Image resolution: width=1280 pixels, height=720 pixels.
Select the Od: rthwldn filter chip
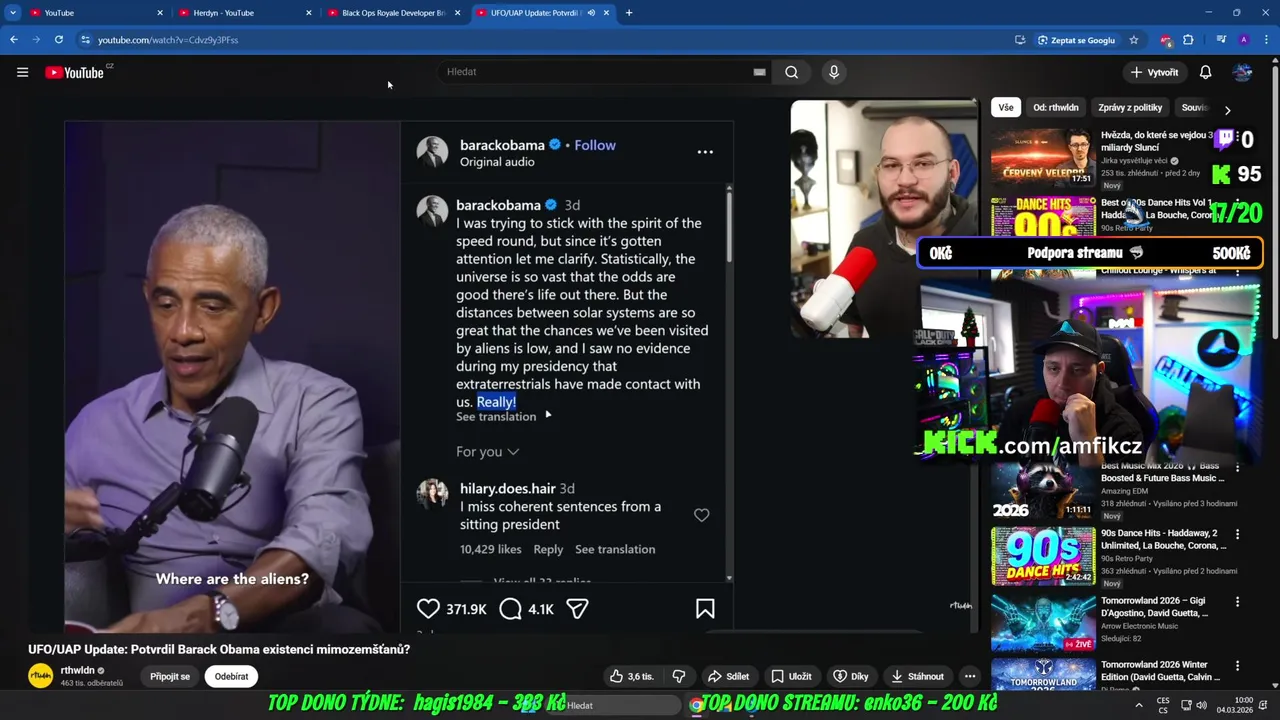1055,108
